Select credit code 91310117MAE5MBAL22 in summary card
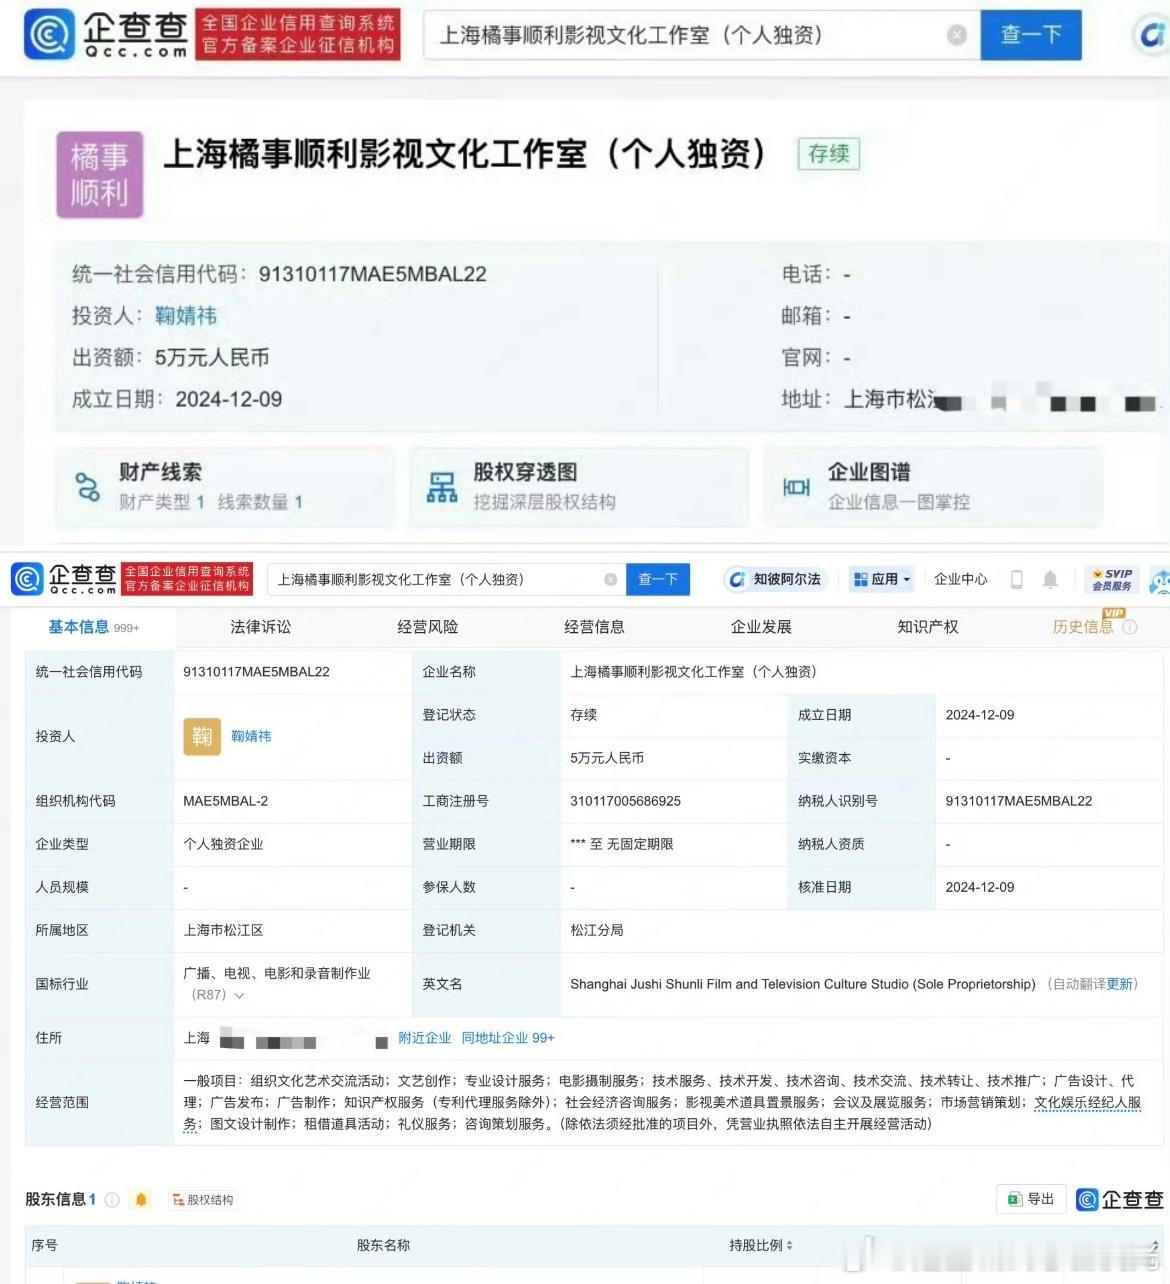The image size is (1170, 1284). click(x=372, y=274)
